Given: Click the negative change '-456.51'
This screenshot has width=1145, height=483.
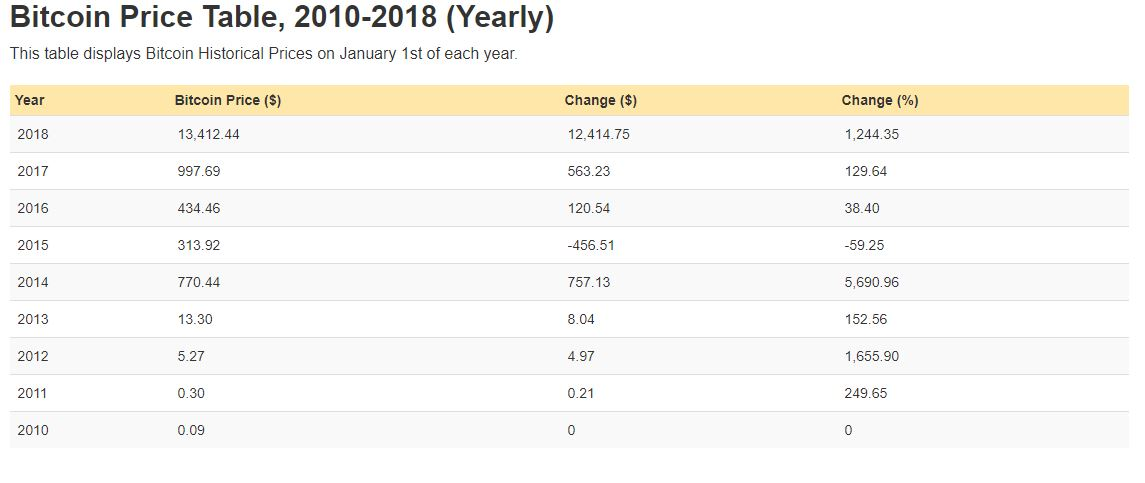Looking at the screenshot, I should 591,246.
